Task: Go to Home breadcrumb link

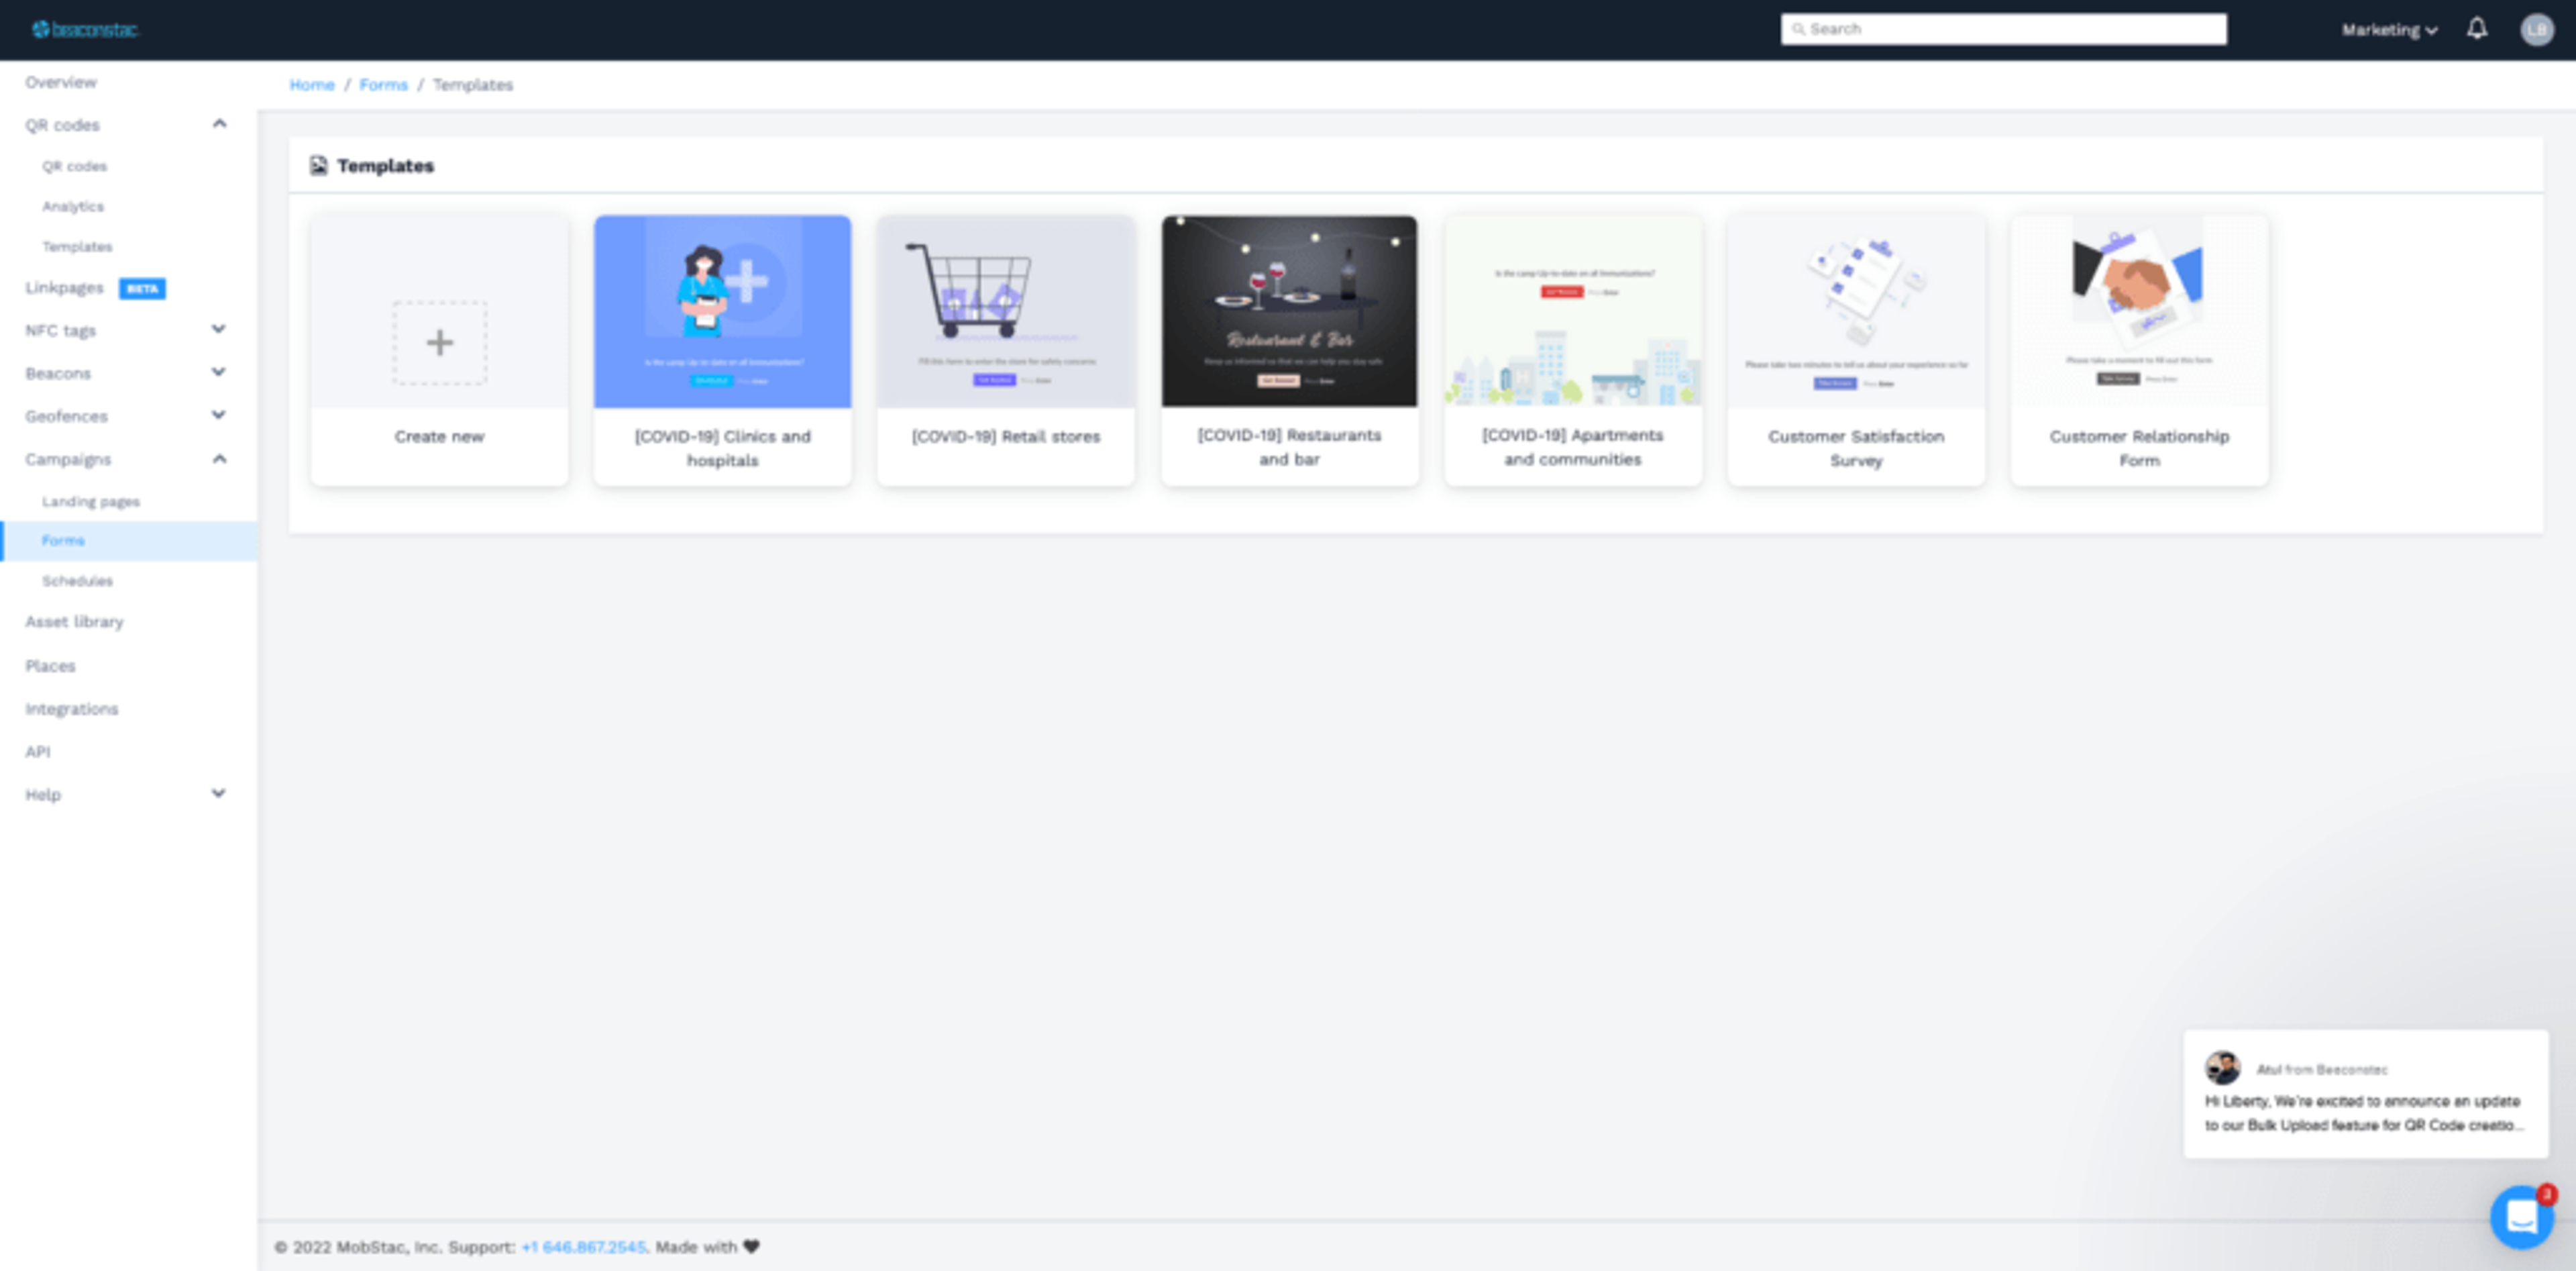Action: pyautogui.click(x=311, y=85)
